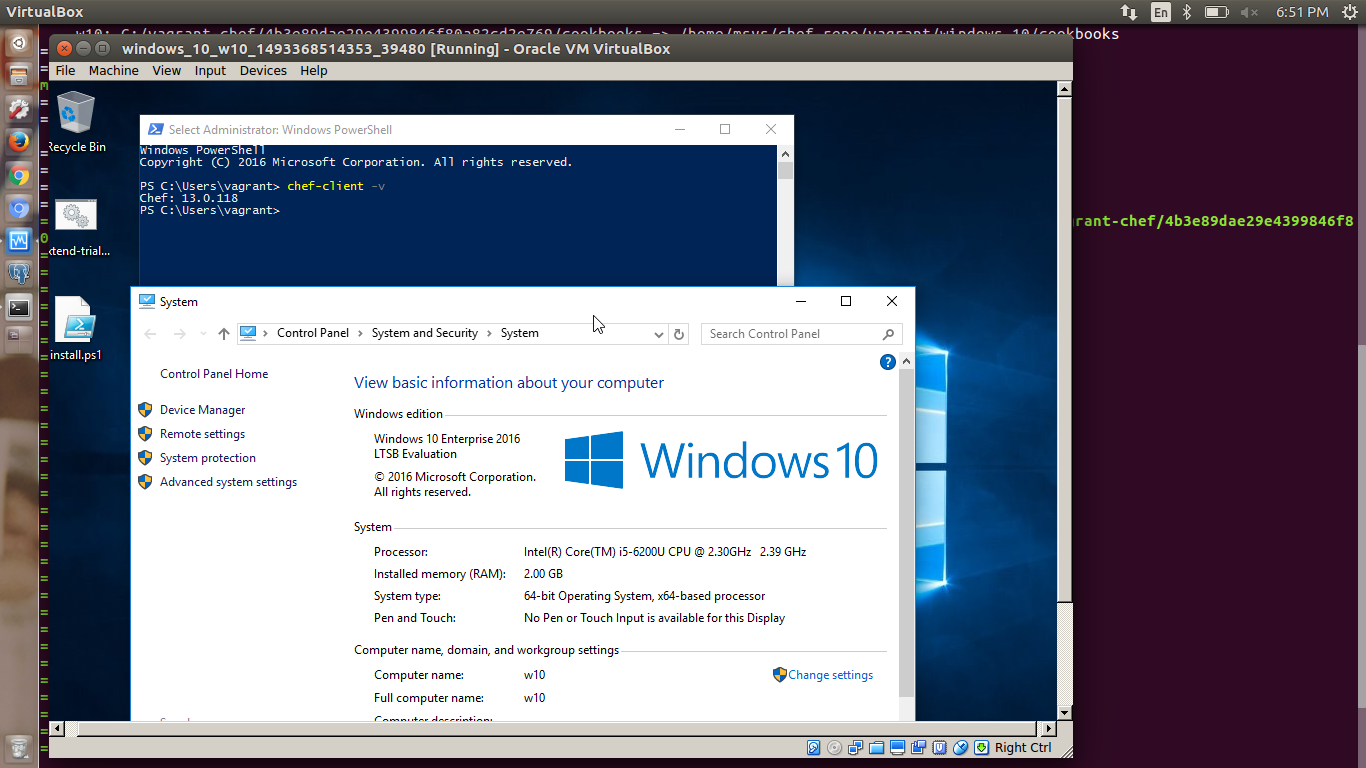Click the System window vertical scrollbar thumb

point(907,533)
